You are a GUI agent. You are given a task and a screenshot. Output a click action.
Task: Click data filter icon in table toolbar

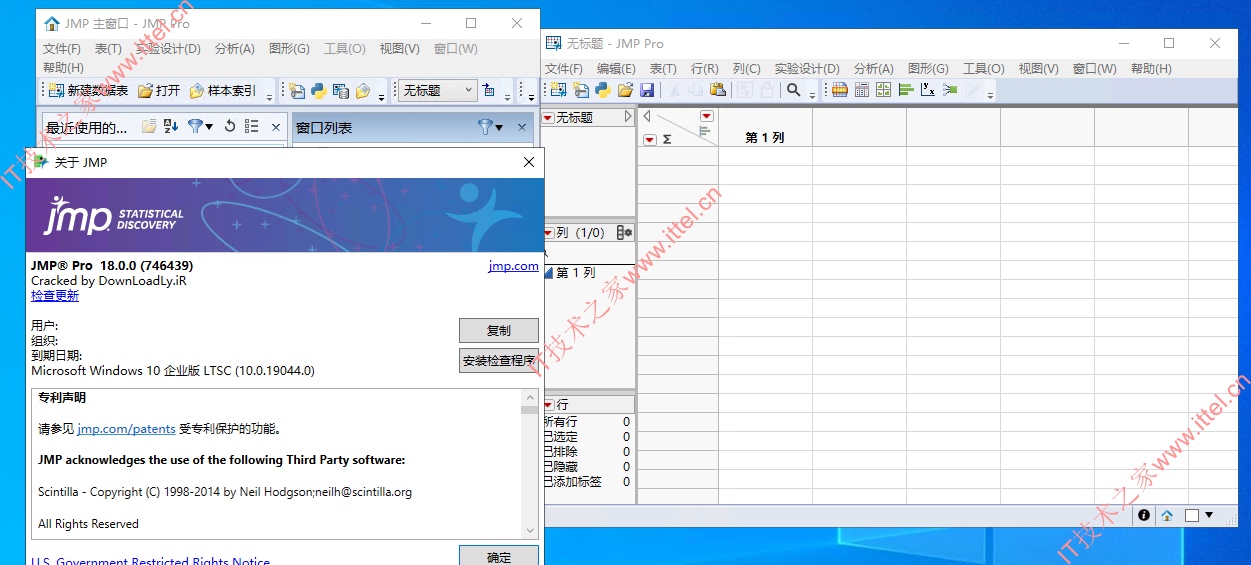tap(839, 90)
